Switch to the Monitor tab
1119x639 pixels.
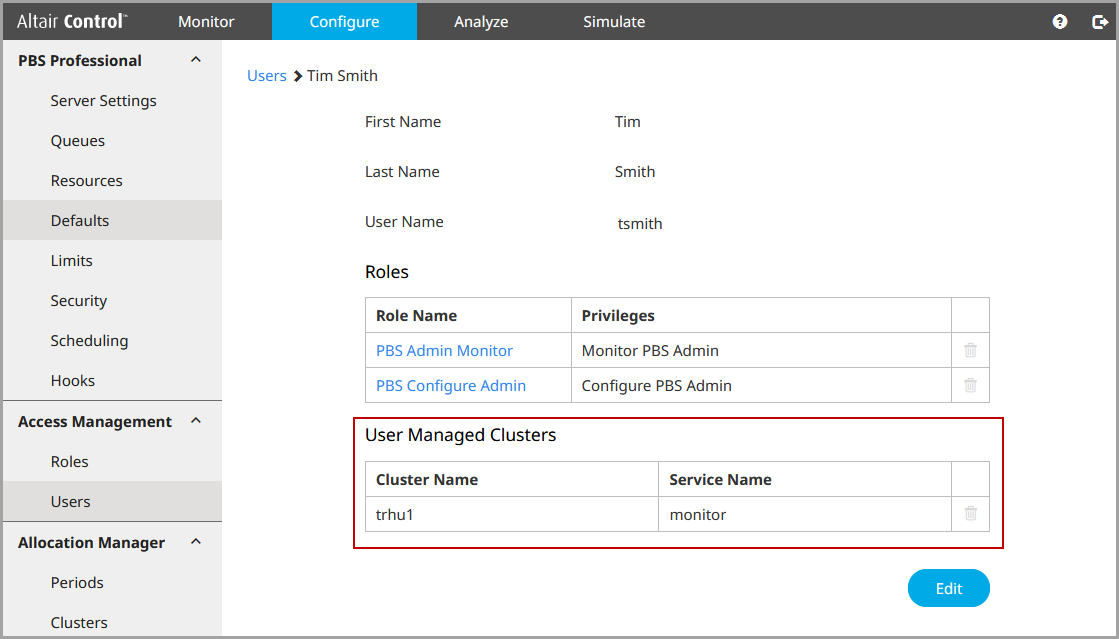(206, 21)
